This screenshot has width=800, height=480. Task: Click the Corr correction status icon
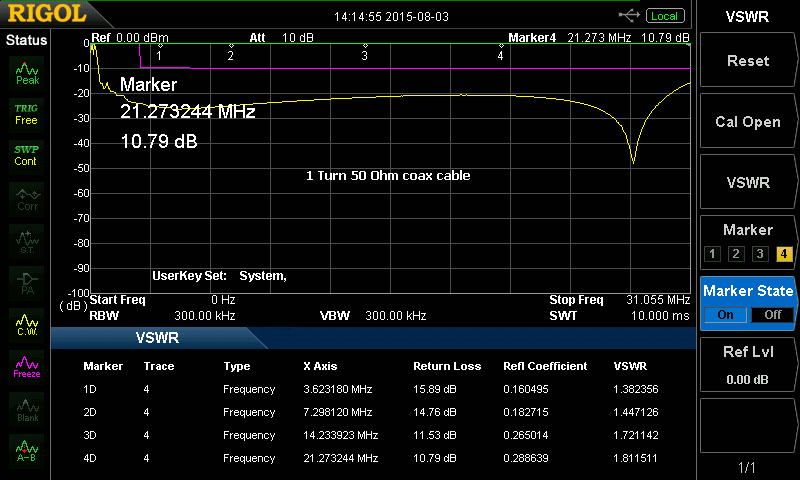click(27, 196)
